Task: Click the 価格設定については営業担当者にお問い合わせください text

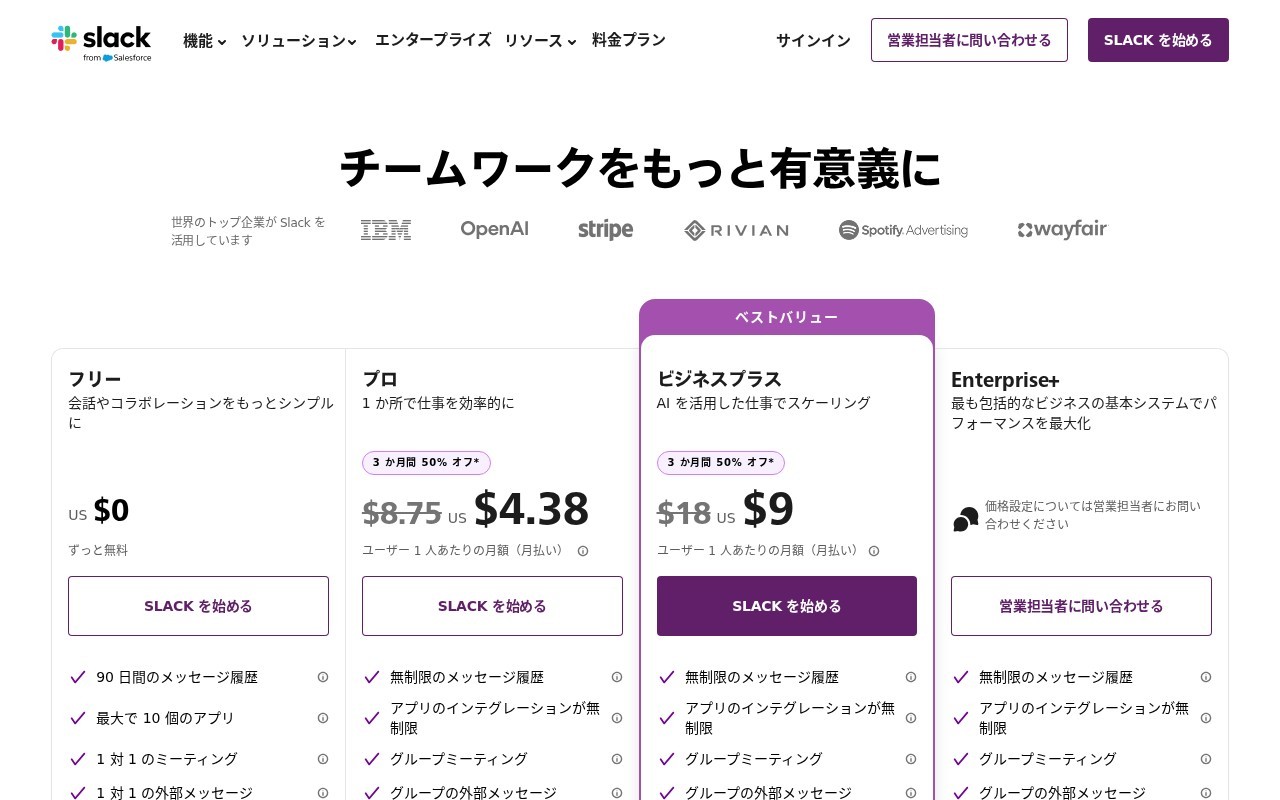Action: [x=1093, y=515]
